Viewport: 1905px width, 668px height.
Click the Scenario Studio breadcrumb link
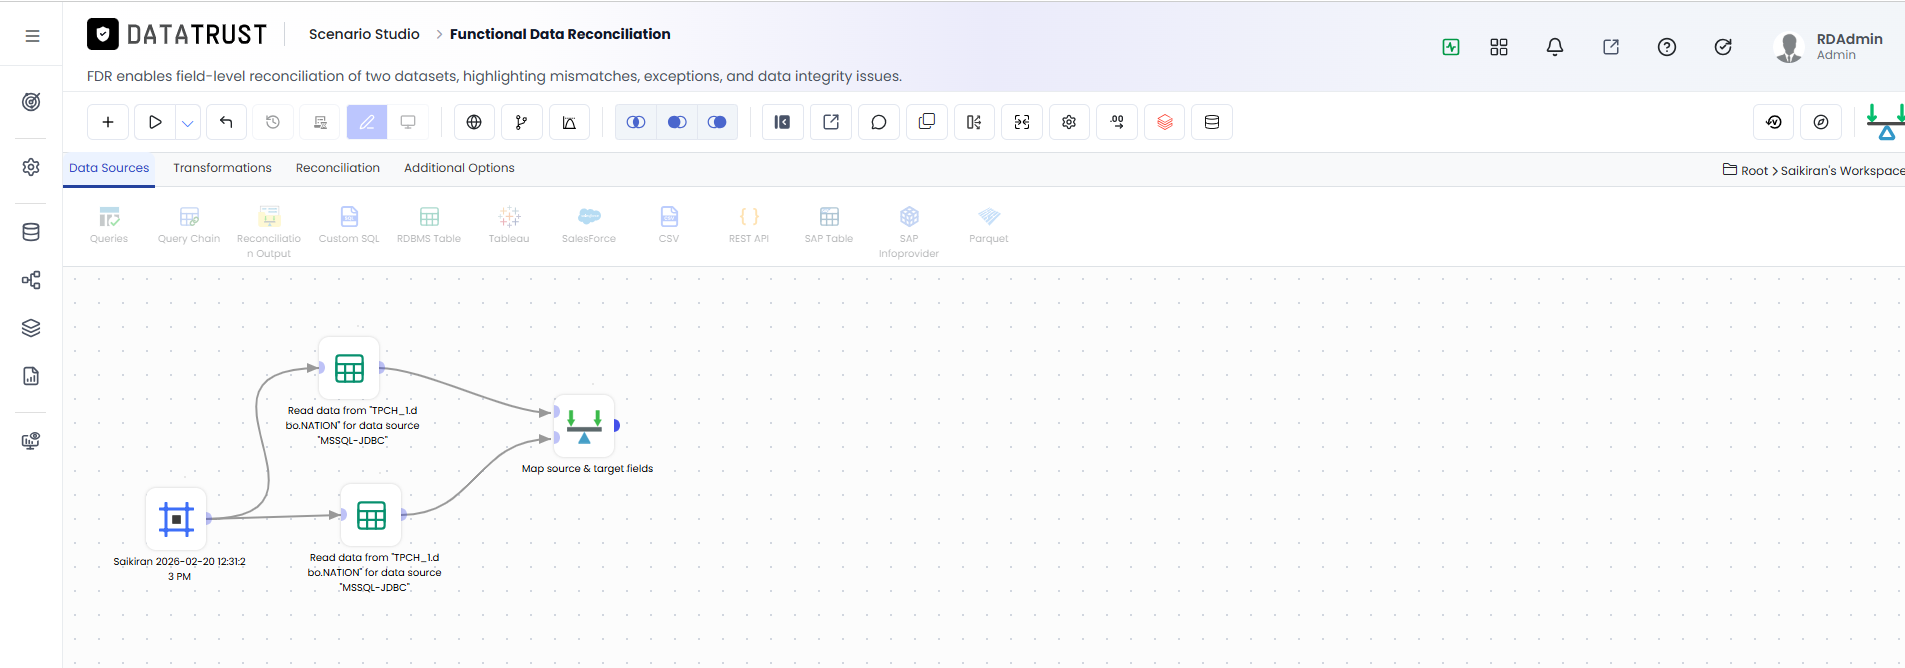364,34
